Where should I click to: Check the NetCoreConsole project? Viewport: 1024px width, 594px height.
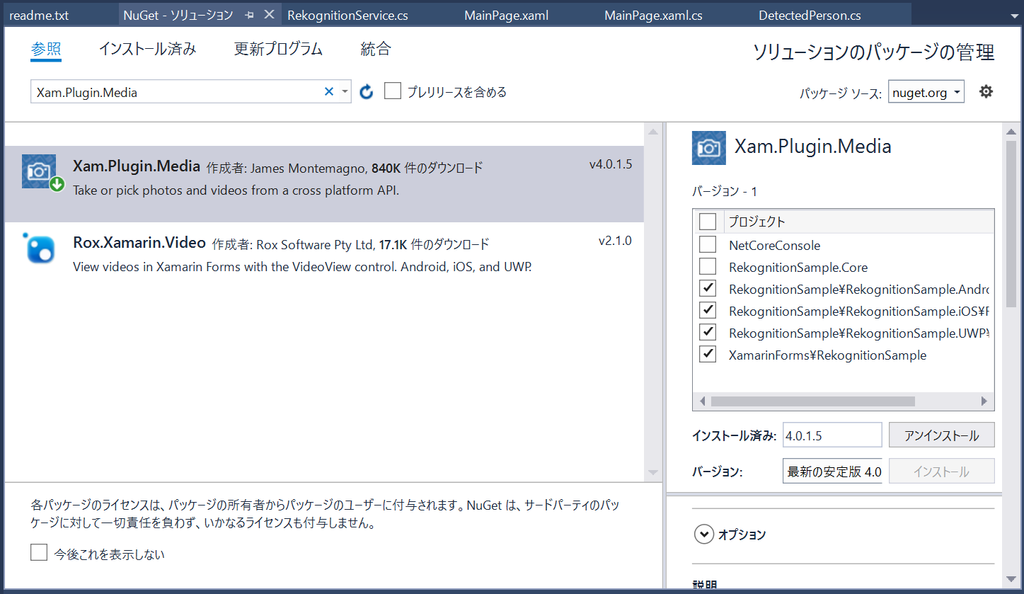tap(707, 244)
